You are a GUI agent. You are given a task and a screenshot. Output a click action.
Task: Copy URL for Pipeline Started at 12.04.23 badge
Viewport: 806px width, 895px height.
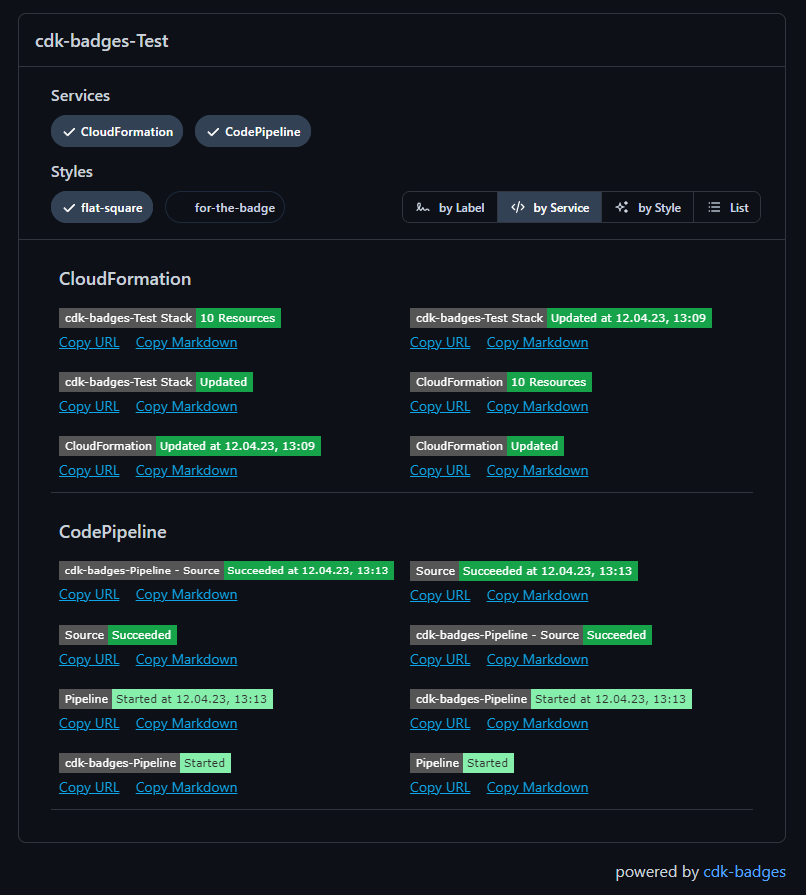pyautogui.click(x=89, y=723)
